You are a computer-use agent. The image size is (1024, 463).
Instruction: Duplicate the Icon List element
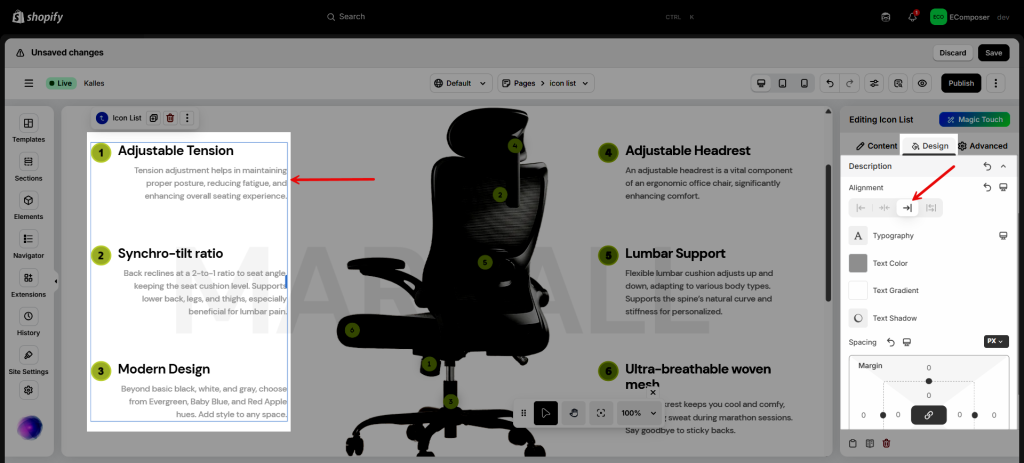(x=154, y=118)
